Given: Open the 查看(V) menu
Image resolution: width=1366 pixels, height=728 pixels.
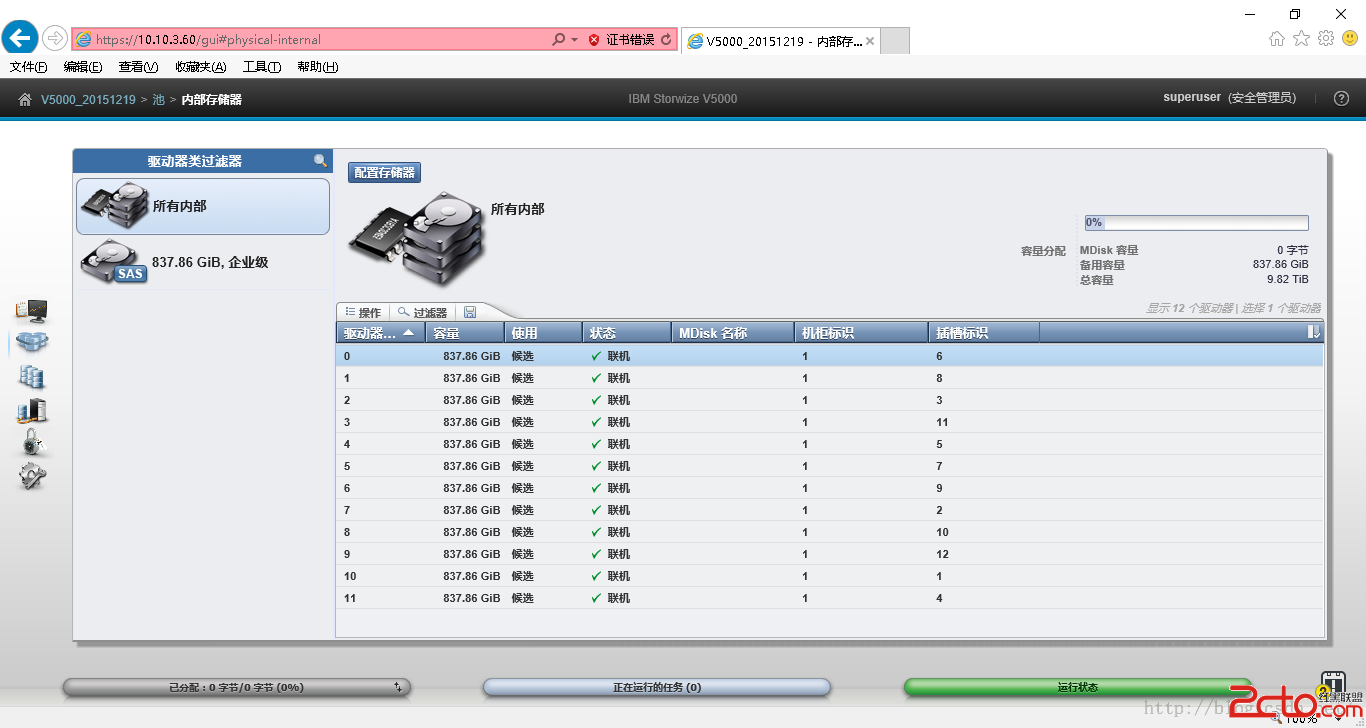Looking at the screenshot, I should [138, 67].
